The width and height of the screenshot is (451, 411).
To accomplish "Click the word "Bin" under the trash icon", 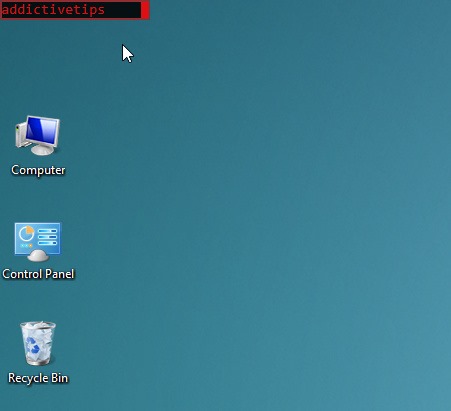I will click(59, 378).
